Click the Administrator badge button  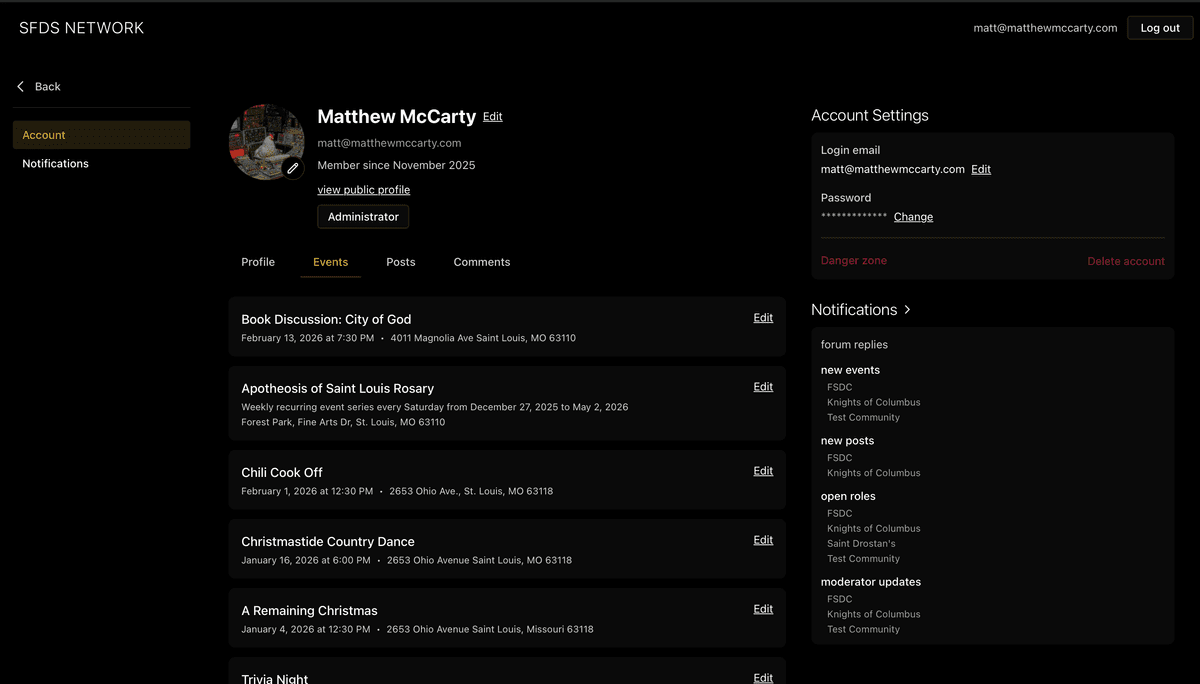tap(363, 217)
